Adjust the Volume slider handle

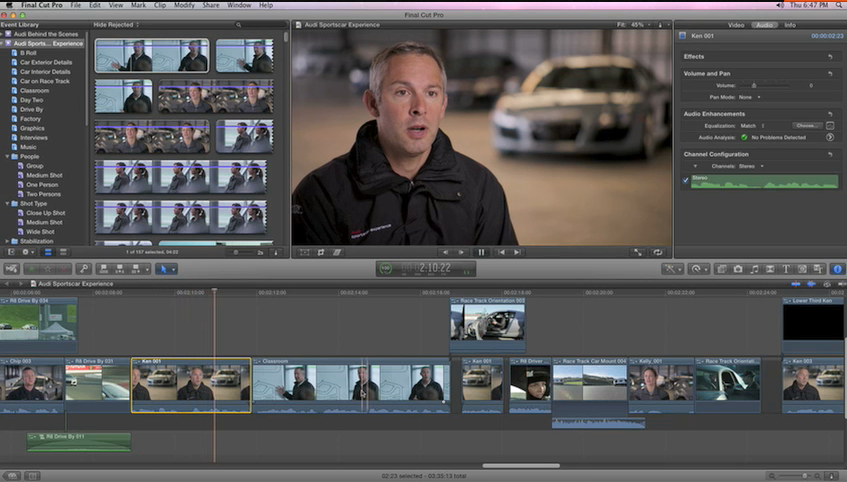753,86
